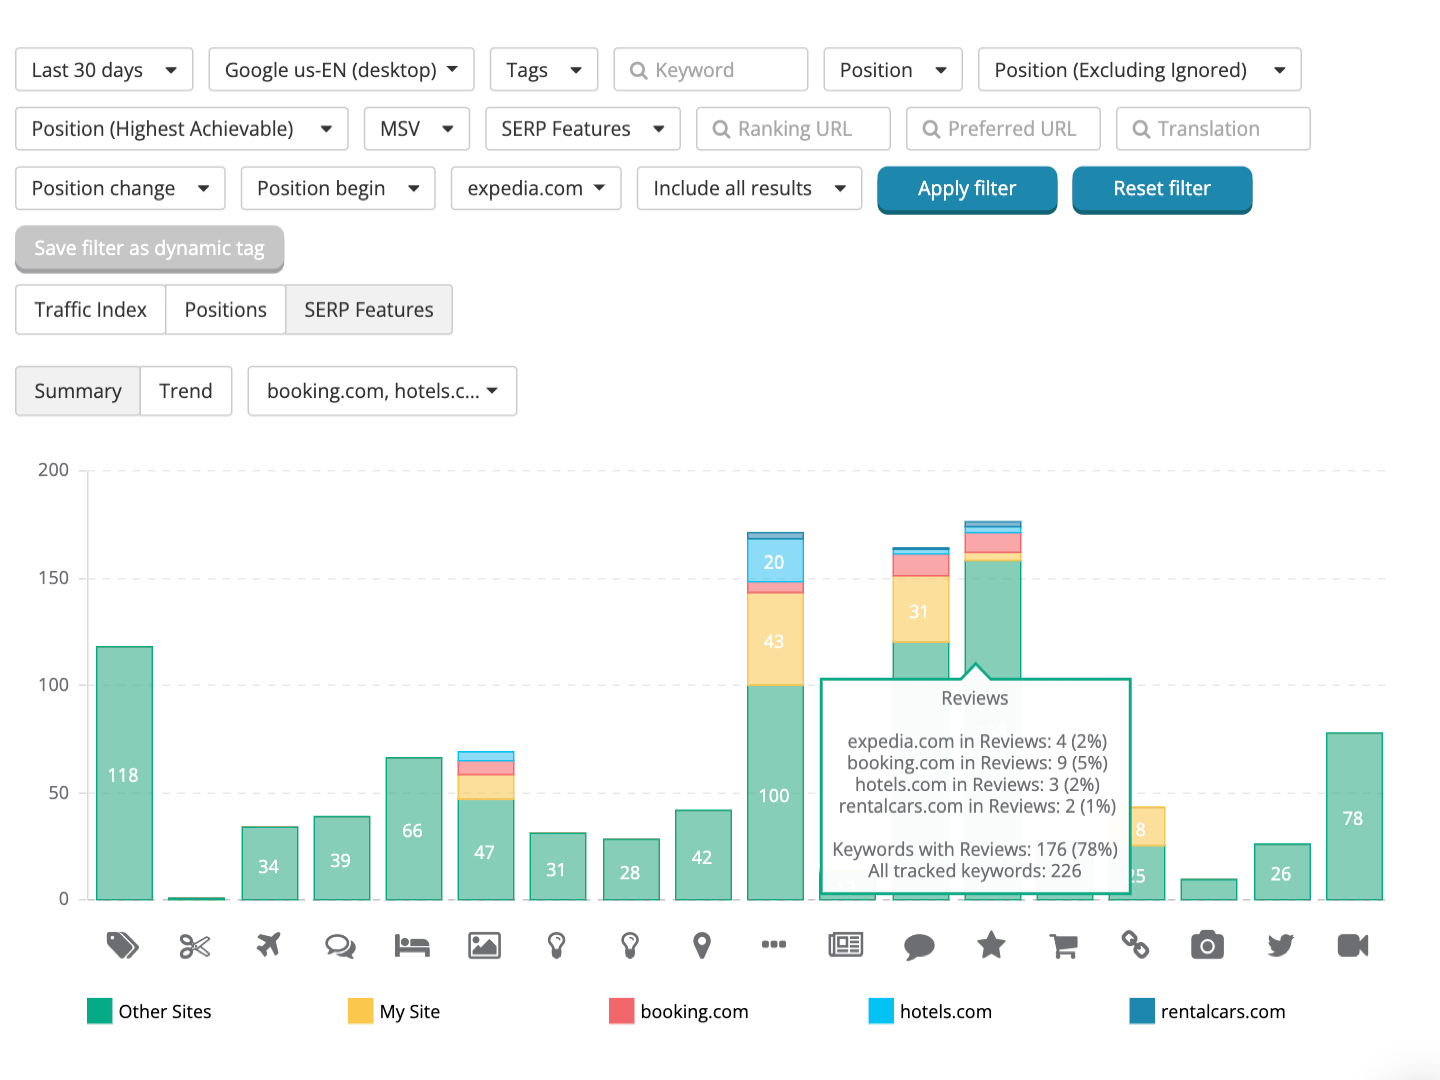The height and width of the screenshot is (1080, 1440).
Task: Expand the Position change dropdown
Action: point(120,188)
